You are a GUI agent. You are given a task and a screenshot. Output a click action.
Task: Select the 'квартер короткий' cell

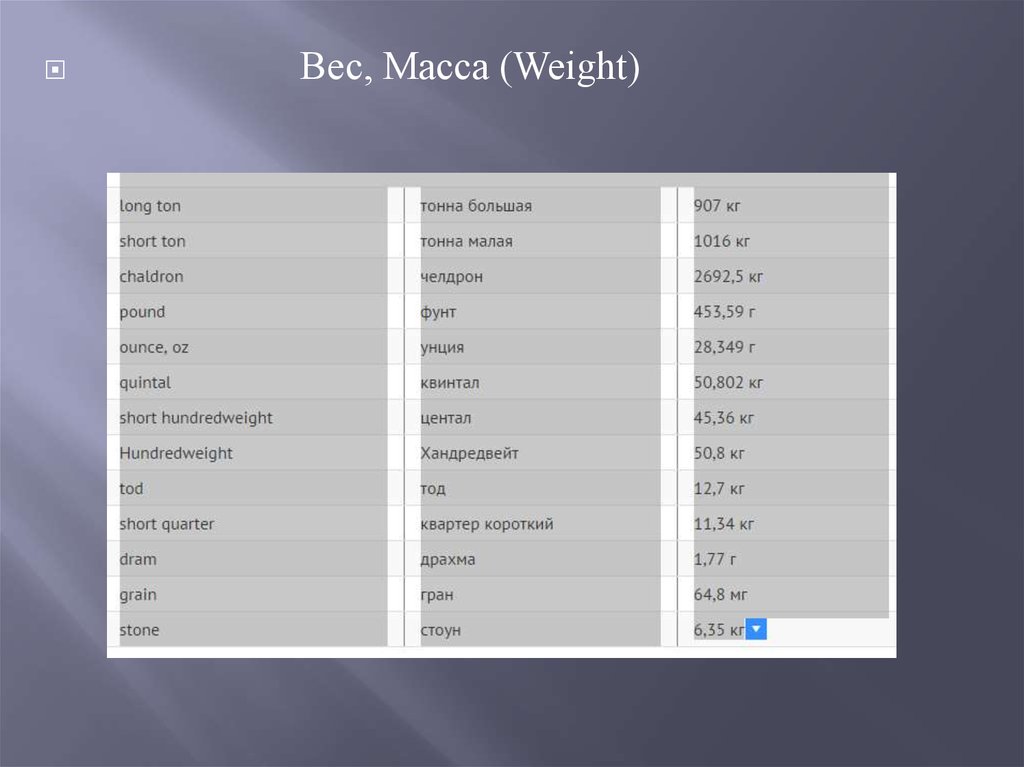[487, 524]
